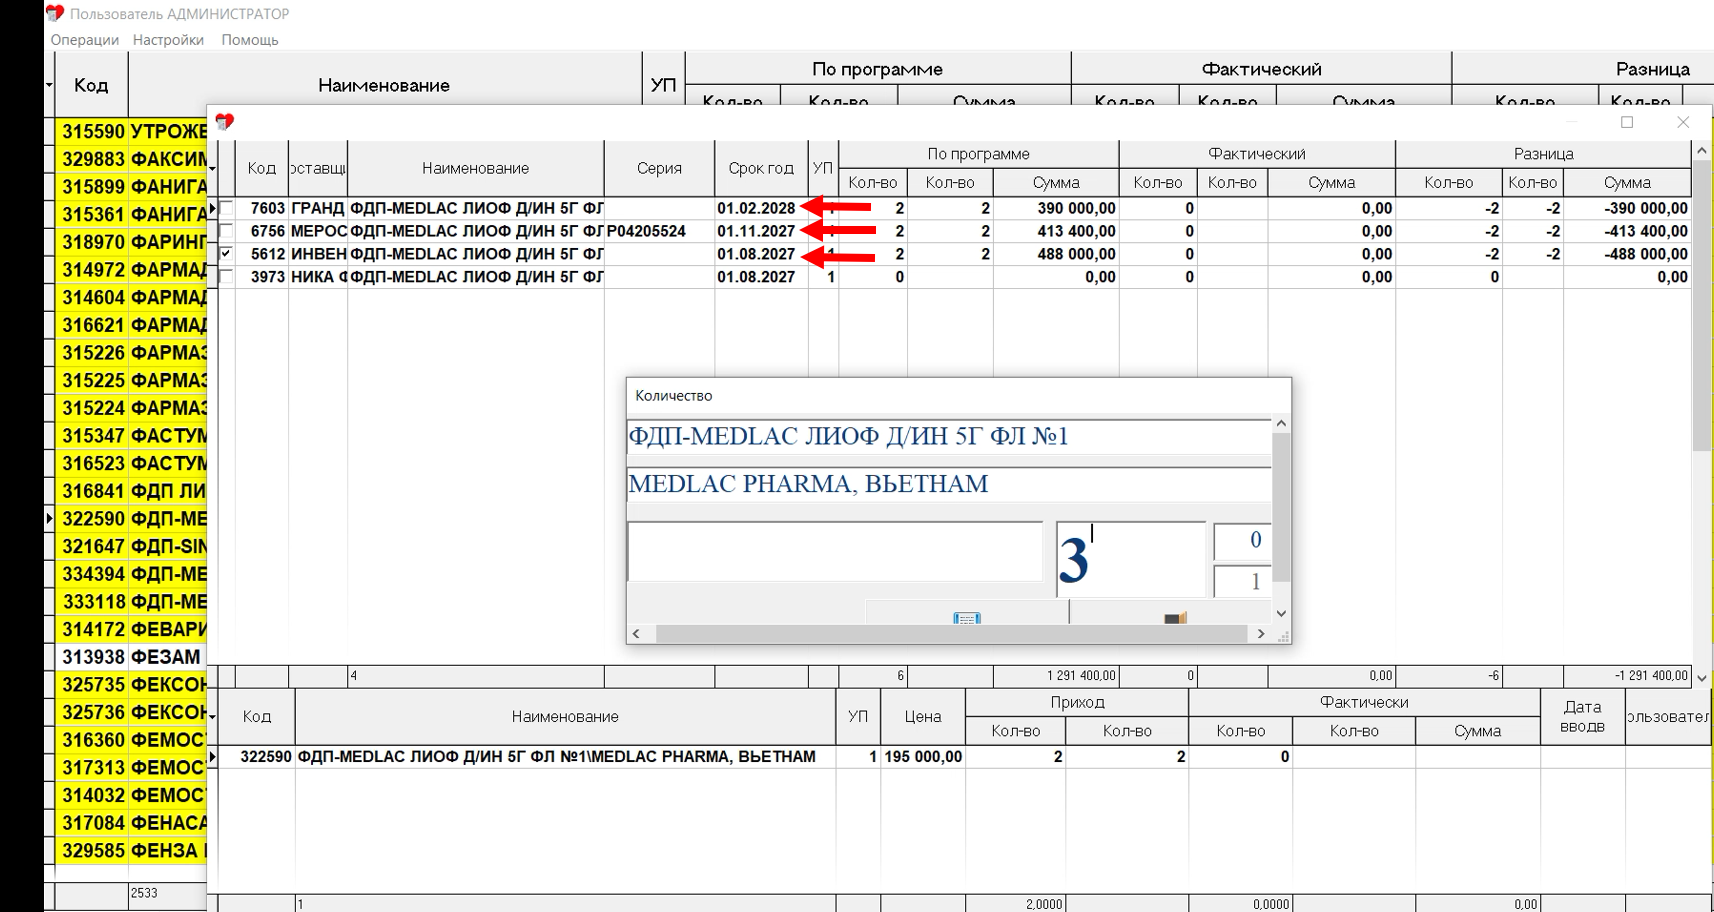Open the Помощь menu
1714x912 pixels.
coord(250,40)
